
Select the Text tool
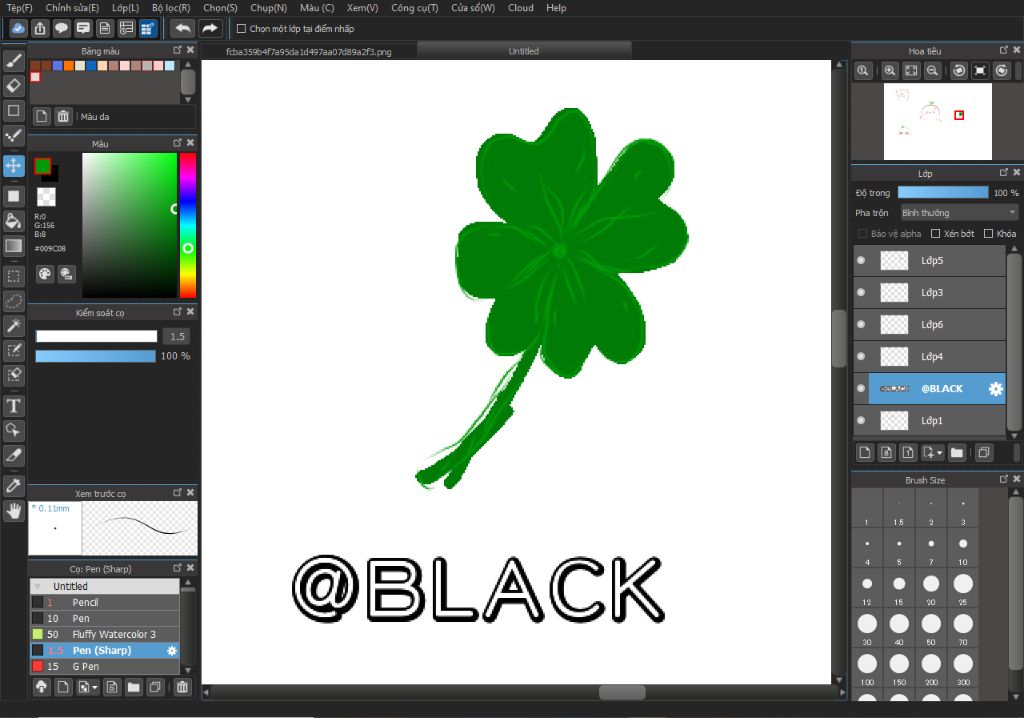click(x=14, y=406)
